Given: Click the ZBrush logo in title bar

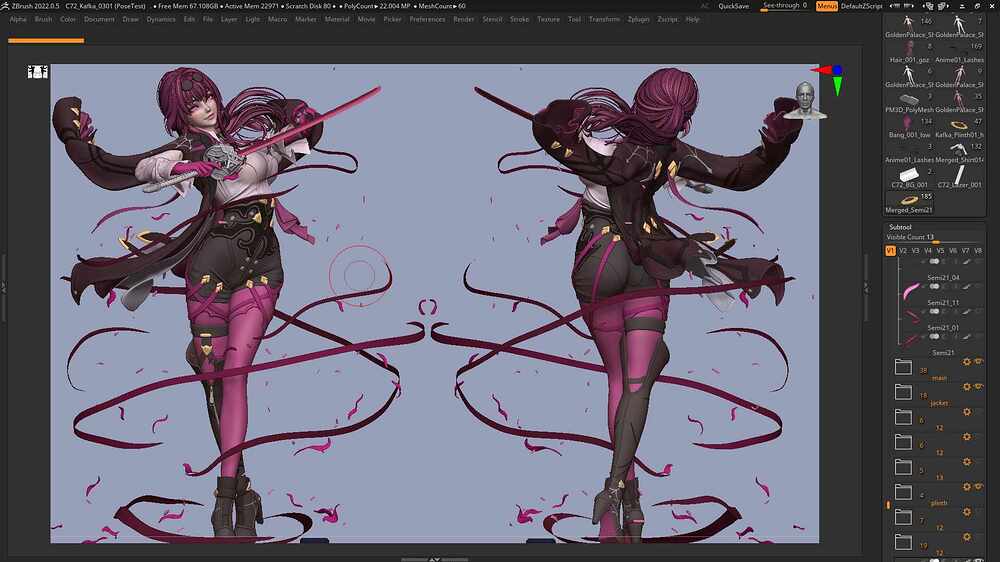Looking at the screenshot, I should (x=5, y=6).
